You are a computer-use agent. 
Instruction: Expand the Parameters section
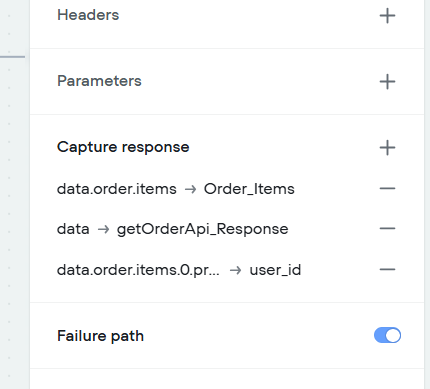tap(99, 81)
